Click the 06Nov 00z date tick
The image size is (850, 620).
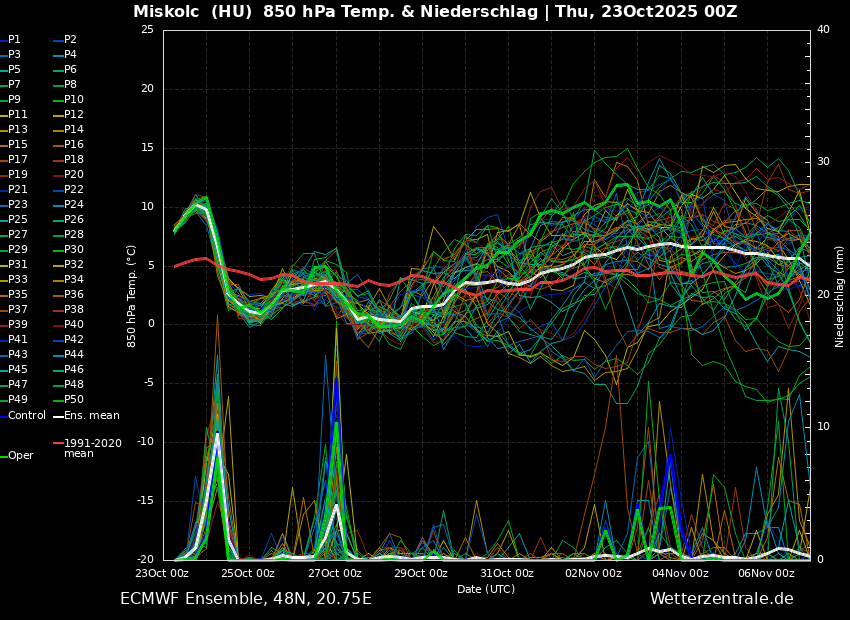(x=766, y=573)
